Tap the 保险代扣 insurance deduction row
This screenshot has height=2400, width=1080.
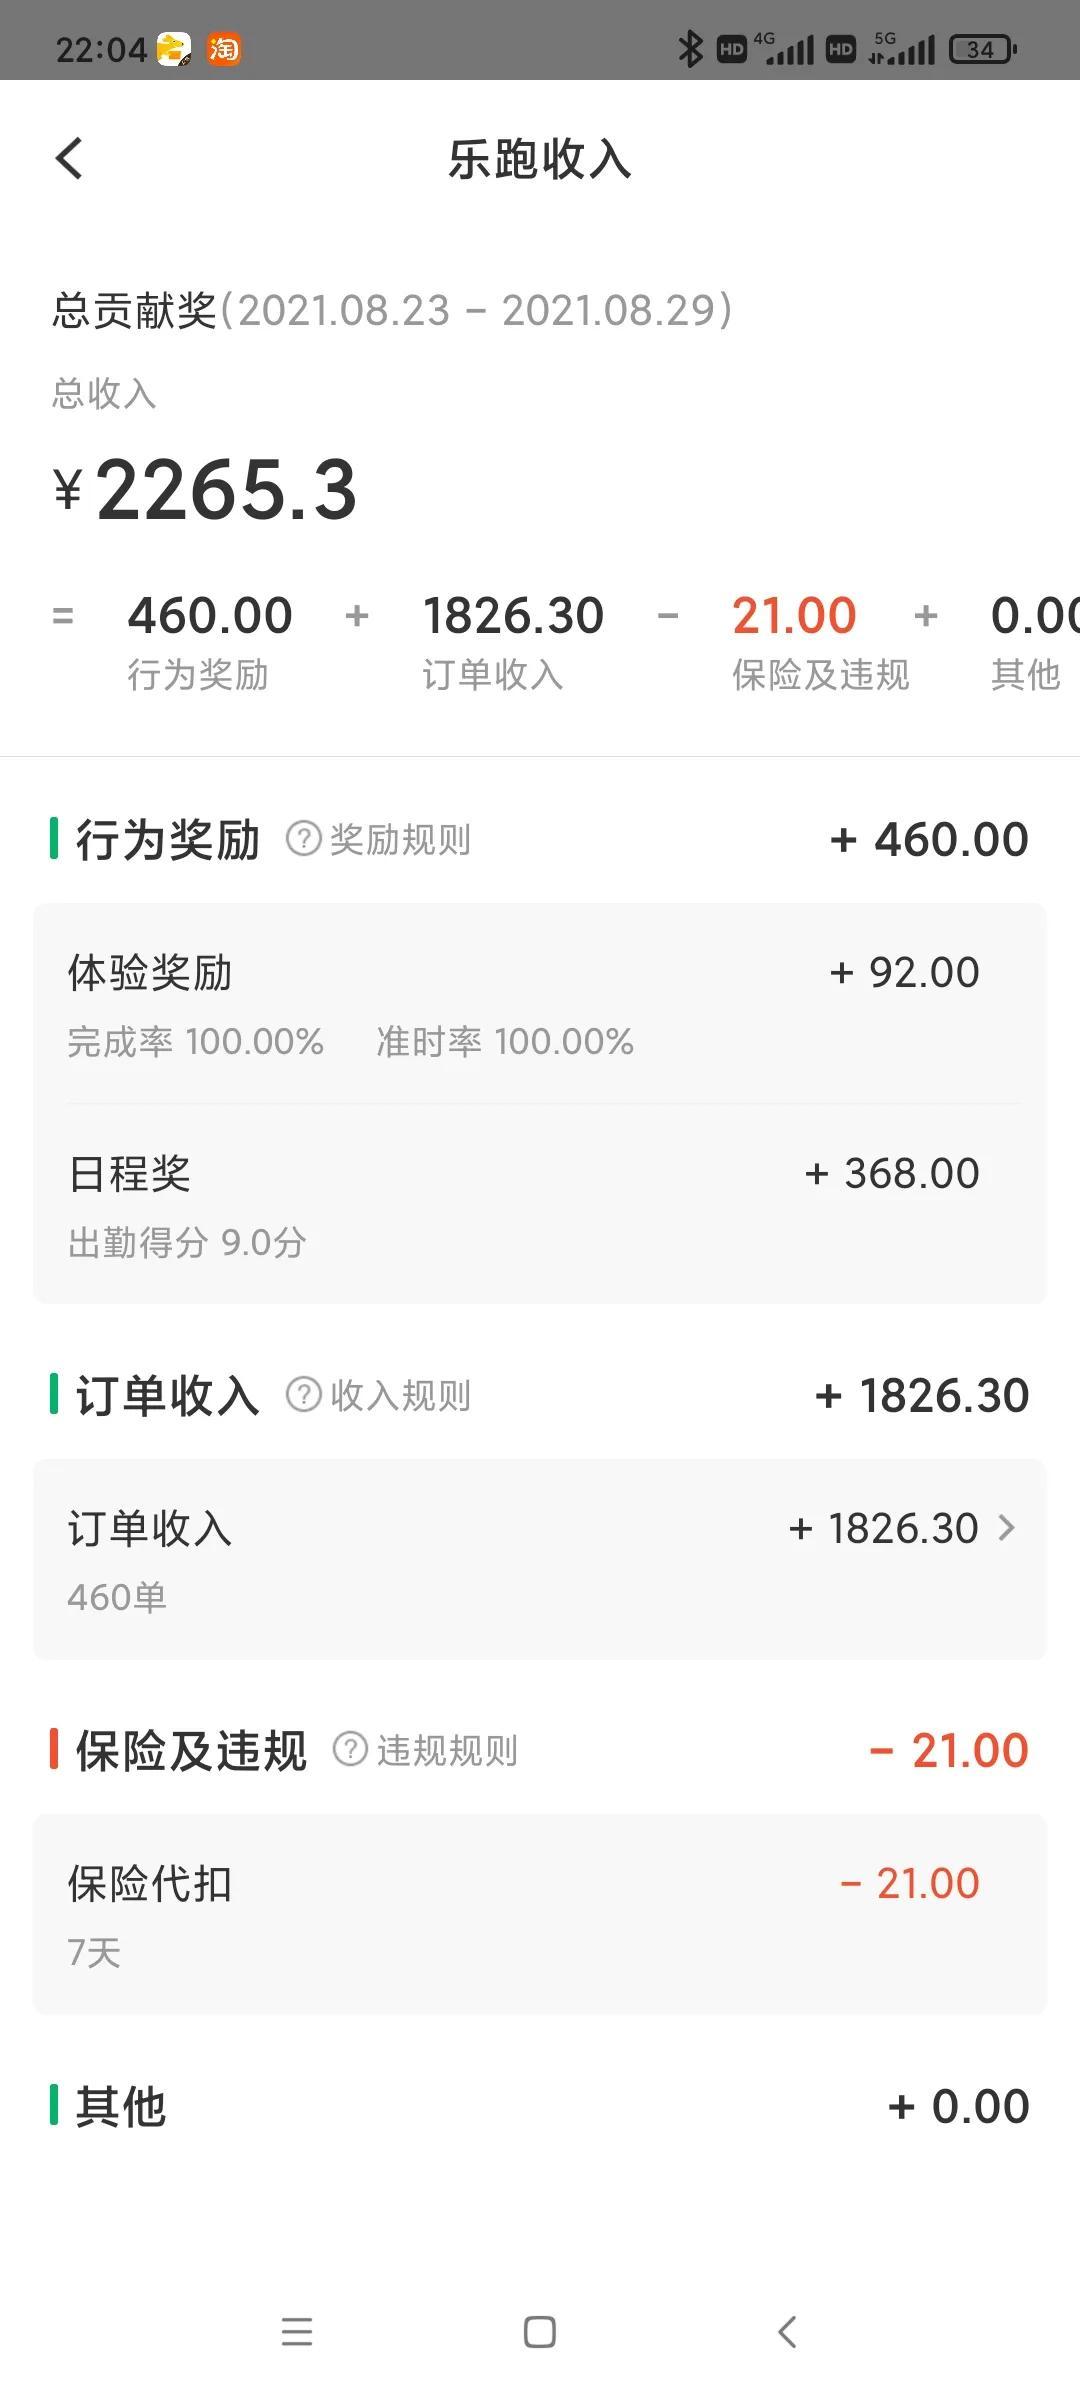pyautogui.click(x=540, y=1914)
